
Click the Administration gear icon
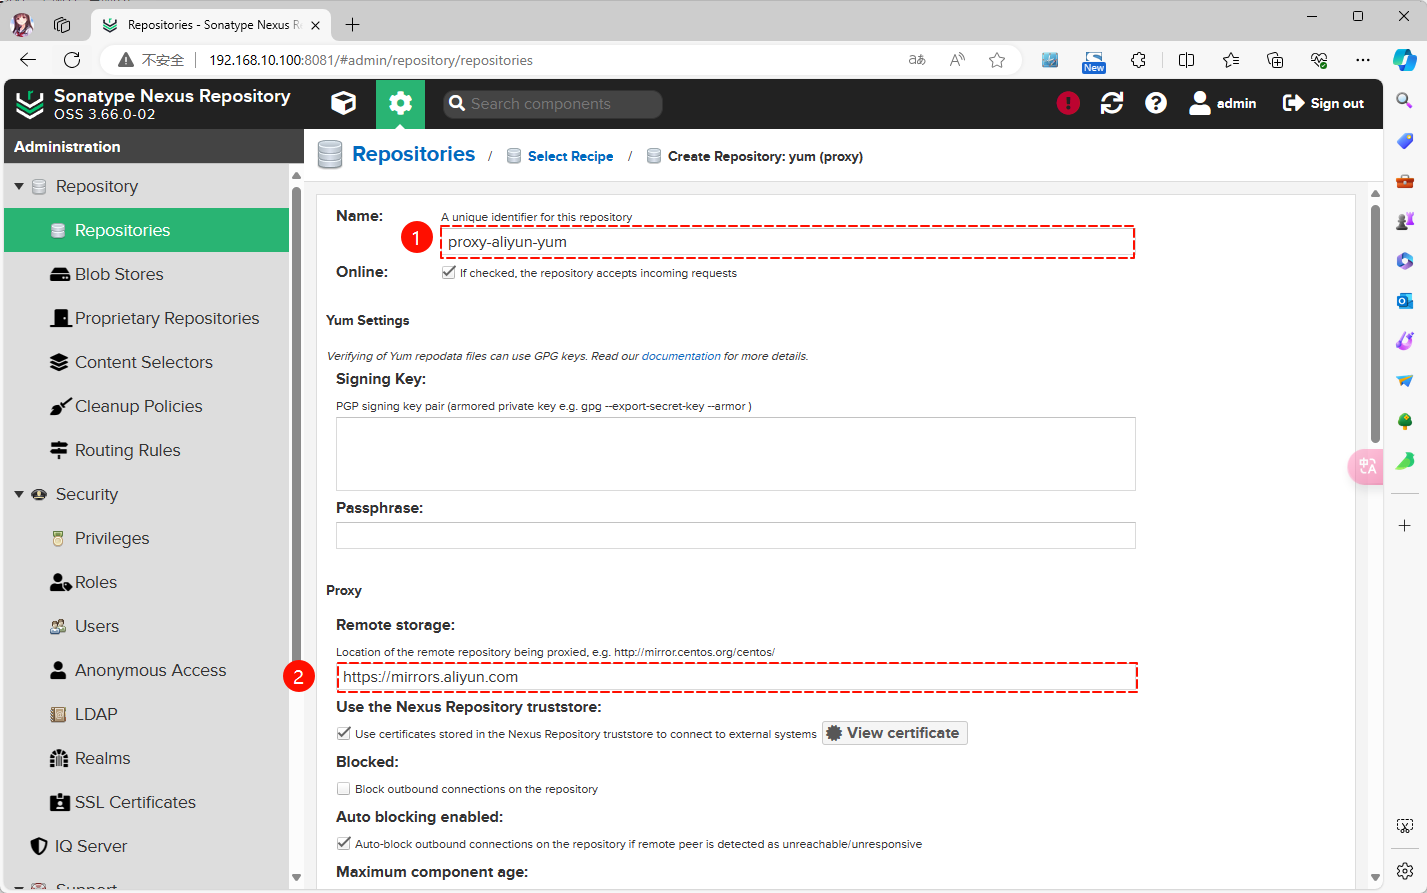coord(400,104)
